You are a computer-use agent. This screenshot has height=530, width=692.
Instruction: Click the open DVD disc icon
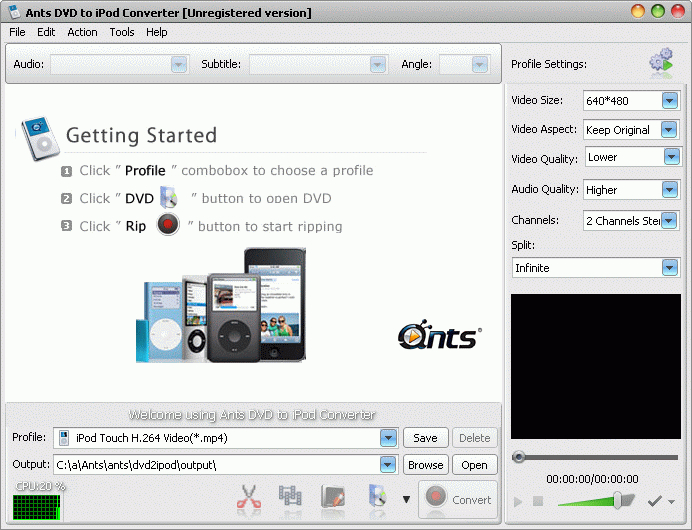tap(378, 496)
